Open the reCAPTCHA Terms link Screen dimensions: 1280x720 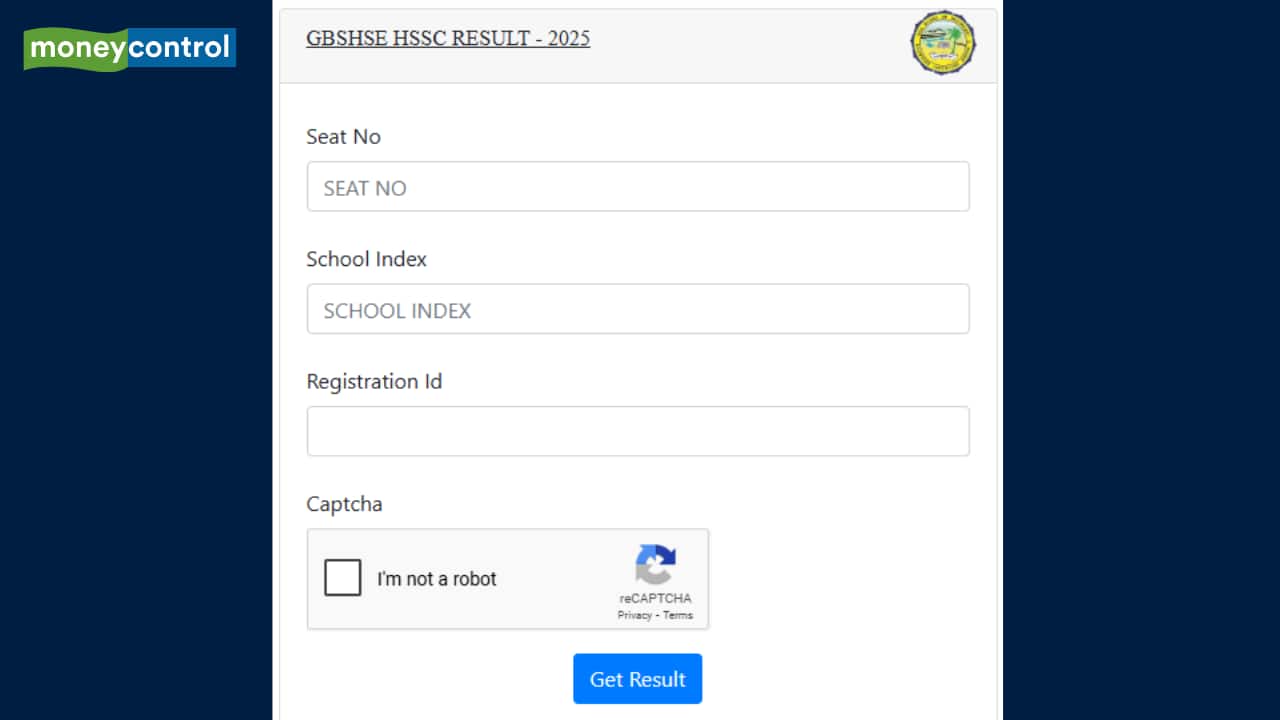coord(677,615)
